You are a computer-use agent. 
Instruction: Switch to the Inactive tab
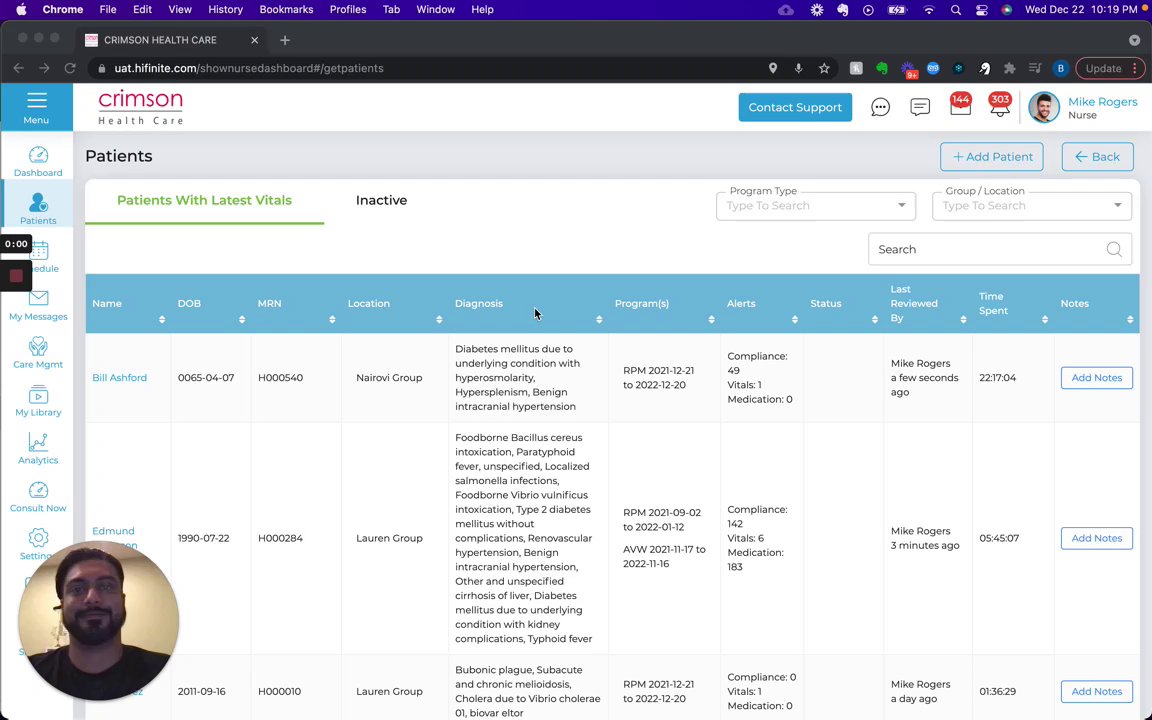(381, 200)
